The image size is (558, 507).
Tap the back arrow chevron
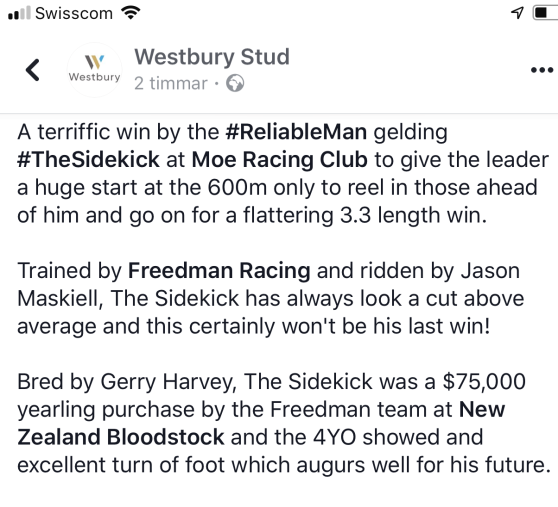tap(33, 70)
